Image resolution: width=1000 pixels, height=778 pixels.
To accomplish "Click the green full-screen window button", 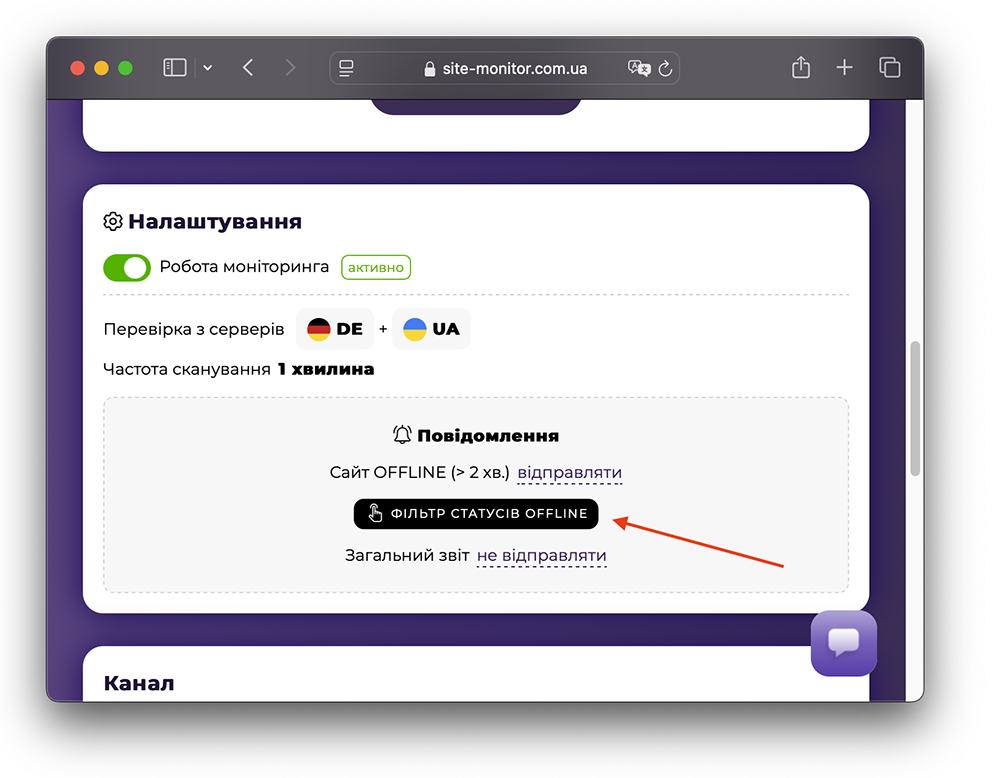I will (126, 68).
